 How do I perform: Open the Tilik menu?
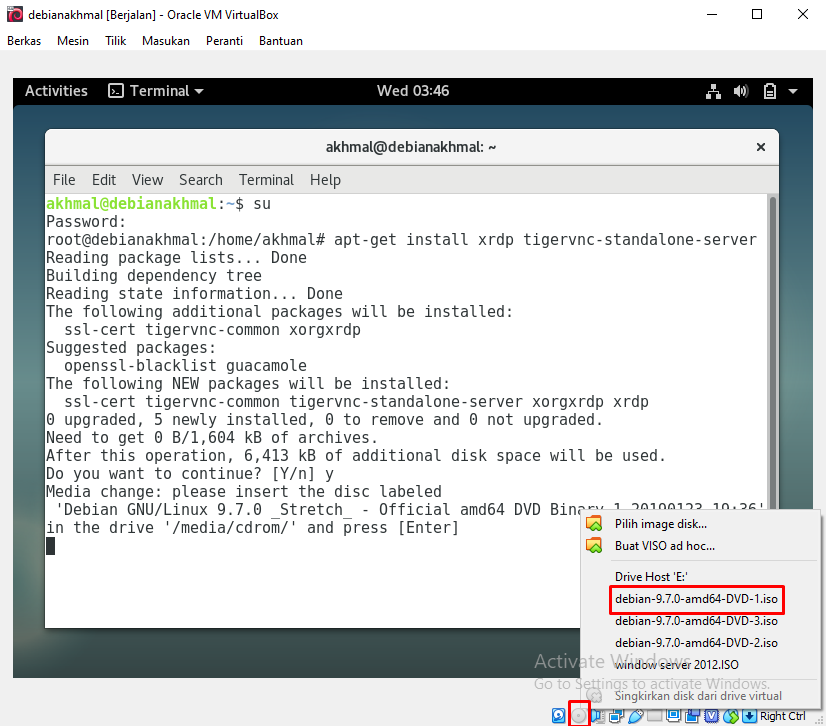115,41
